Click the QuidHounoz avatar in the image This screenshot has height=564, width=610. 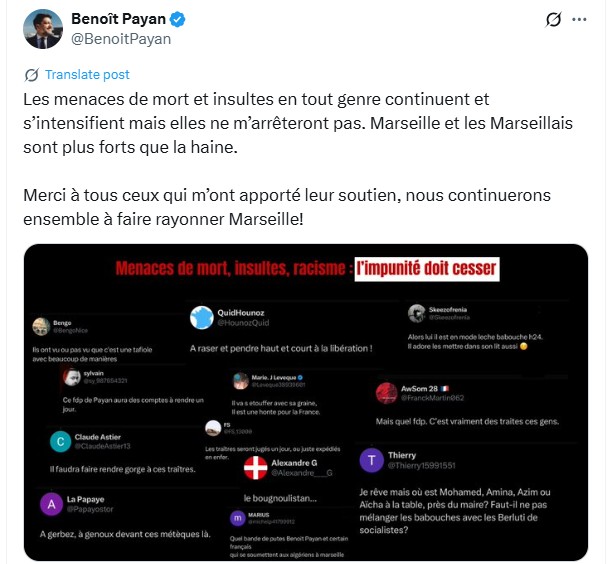pos(201,318)
